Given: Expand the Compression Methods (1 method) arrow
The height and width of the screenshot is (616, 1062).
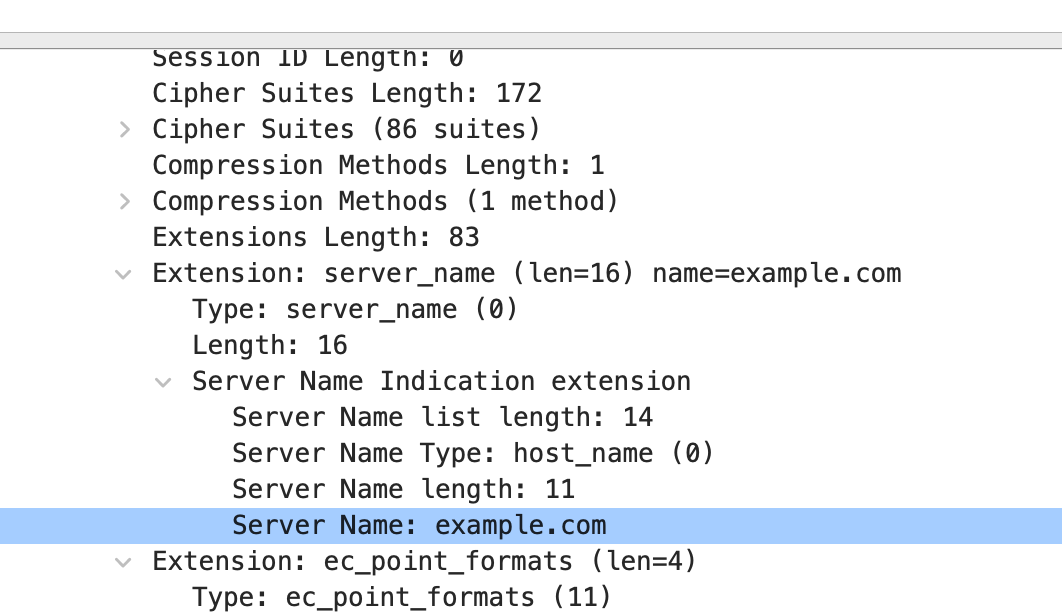Looking at the screenshot, I should (124, 202).
